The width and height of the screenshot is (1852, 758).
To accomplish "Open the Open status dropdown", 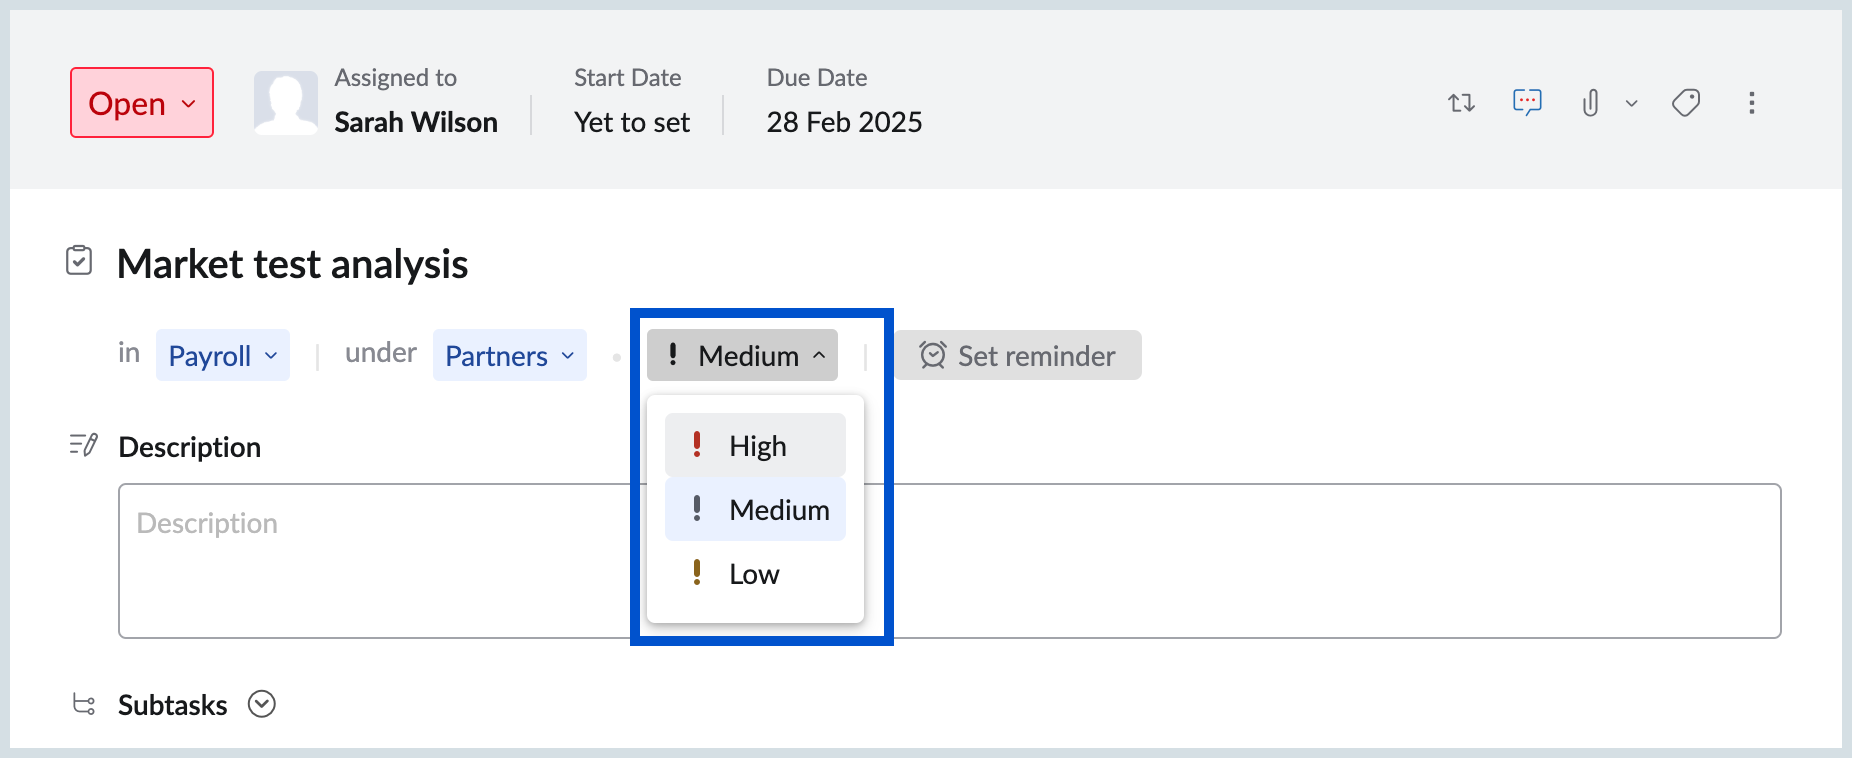I will point(141,102).
